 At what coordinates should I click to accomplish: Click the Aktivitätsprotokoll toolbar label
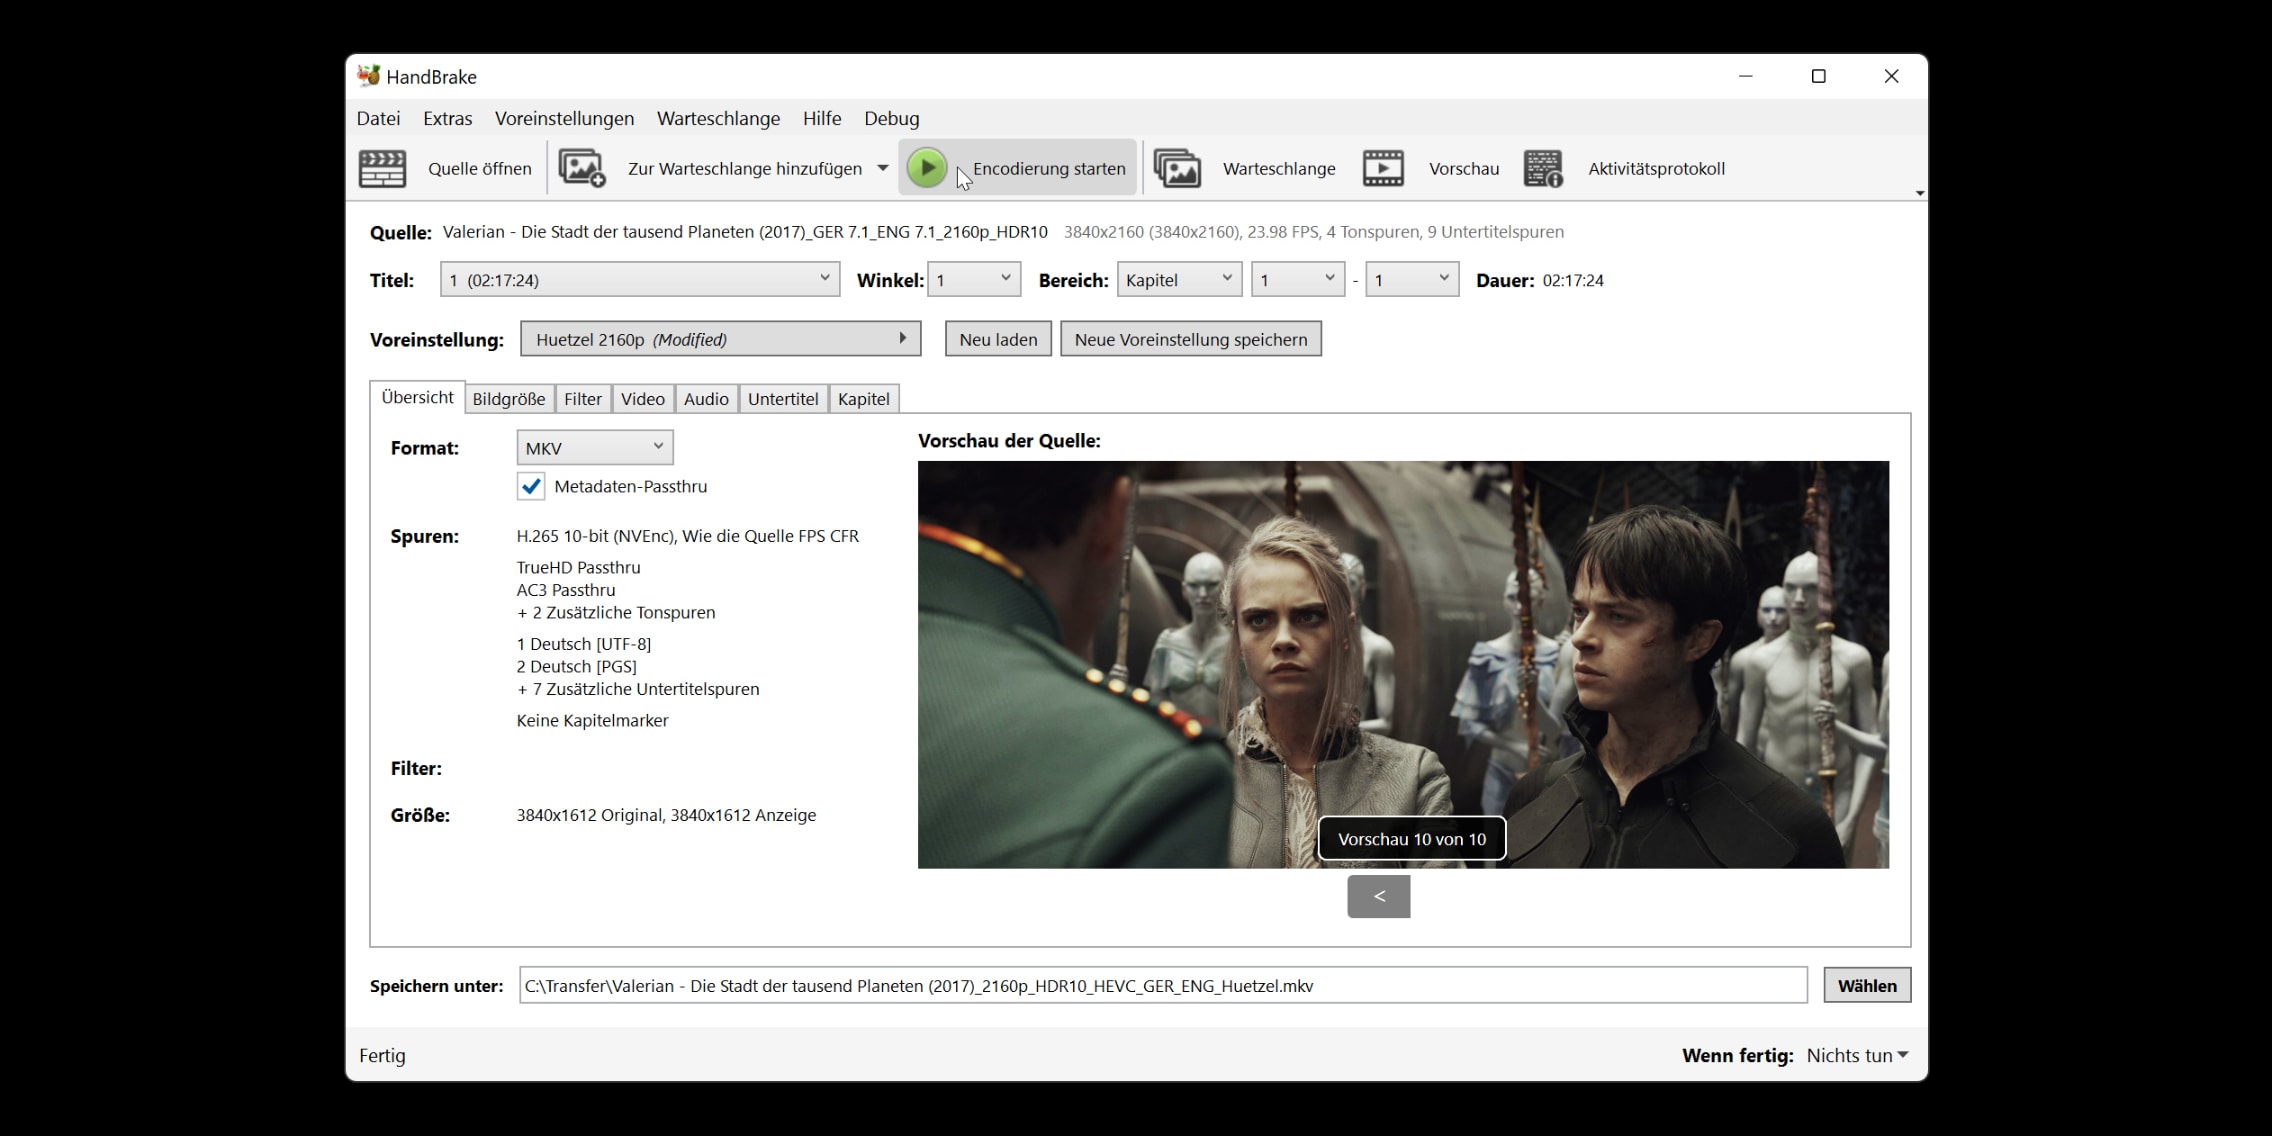pos(1656,168)
